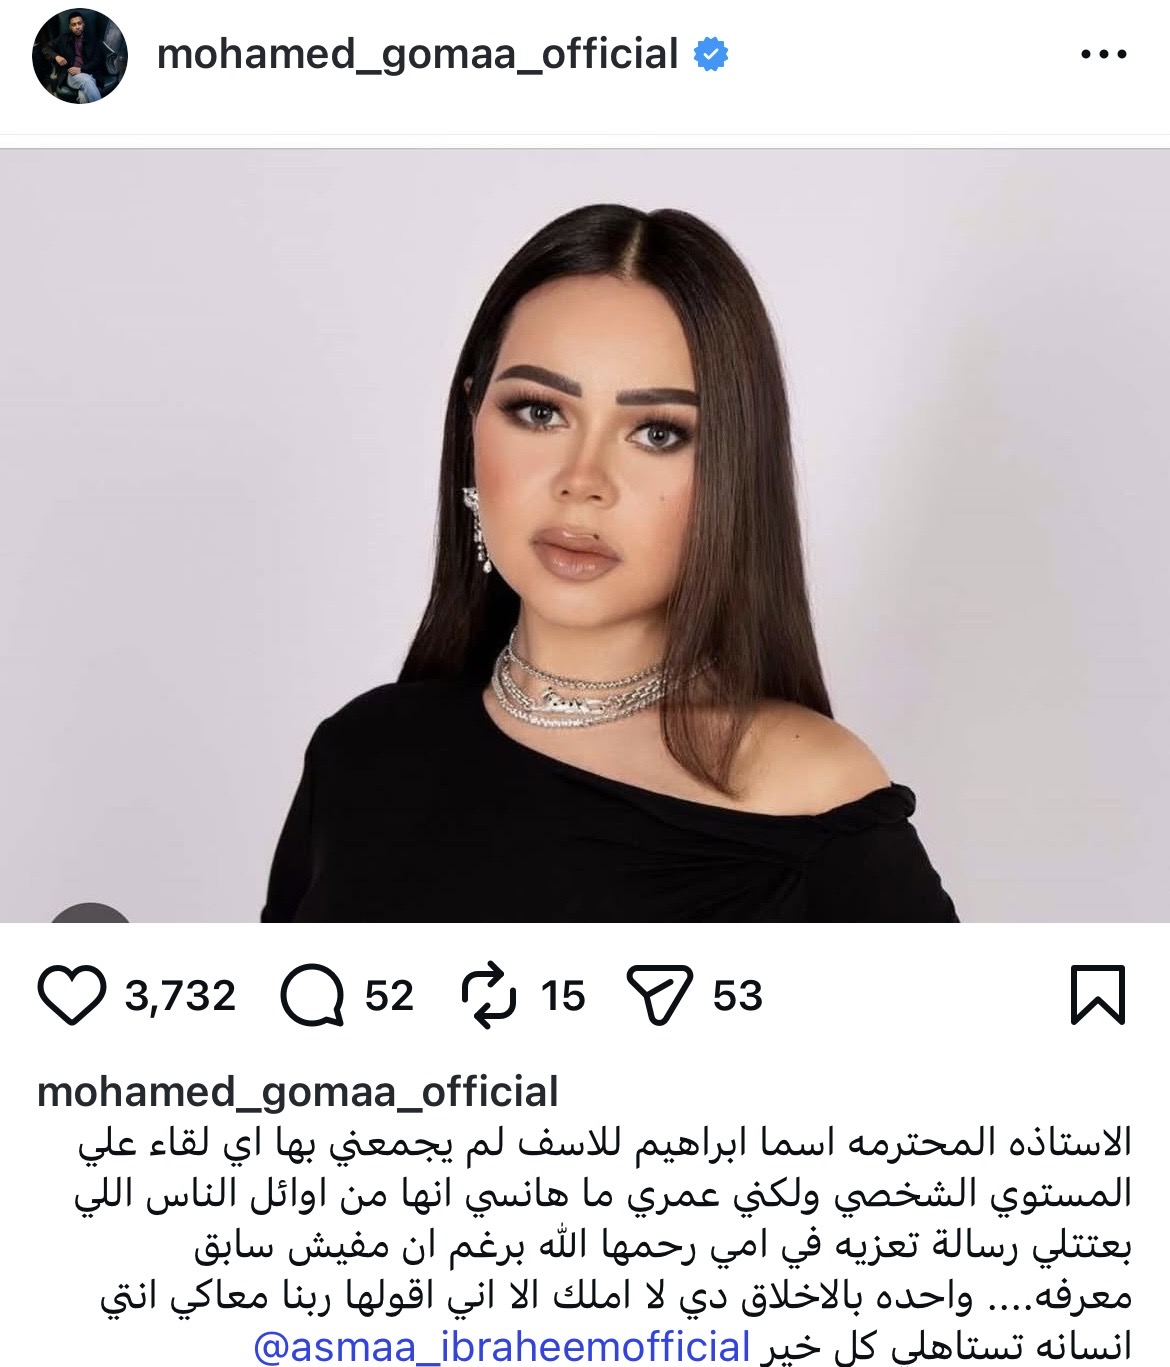This screenshot has width=1170, height=1367.
Task: Open mohamed_gomaa_official username in the header
Action: [x=418, y=54]
